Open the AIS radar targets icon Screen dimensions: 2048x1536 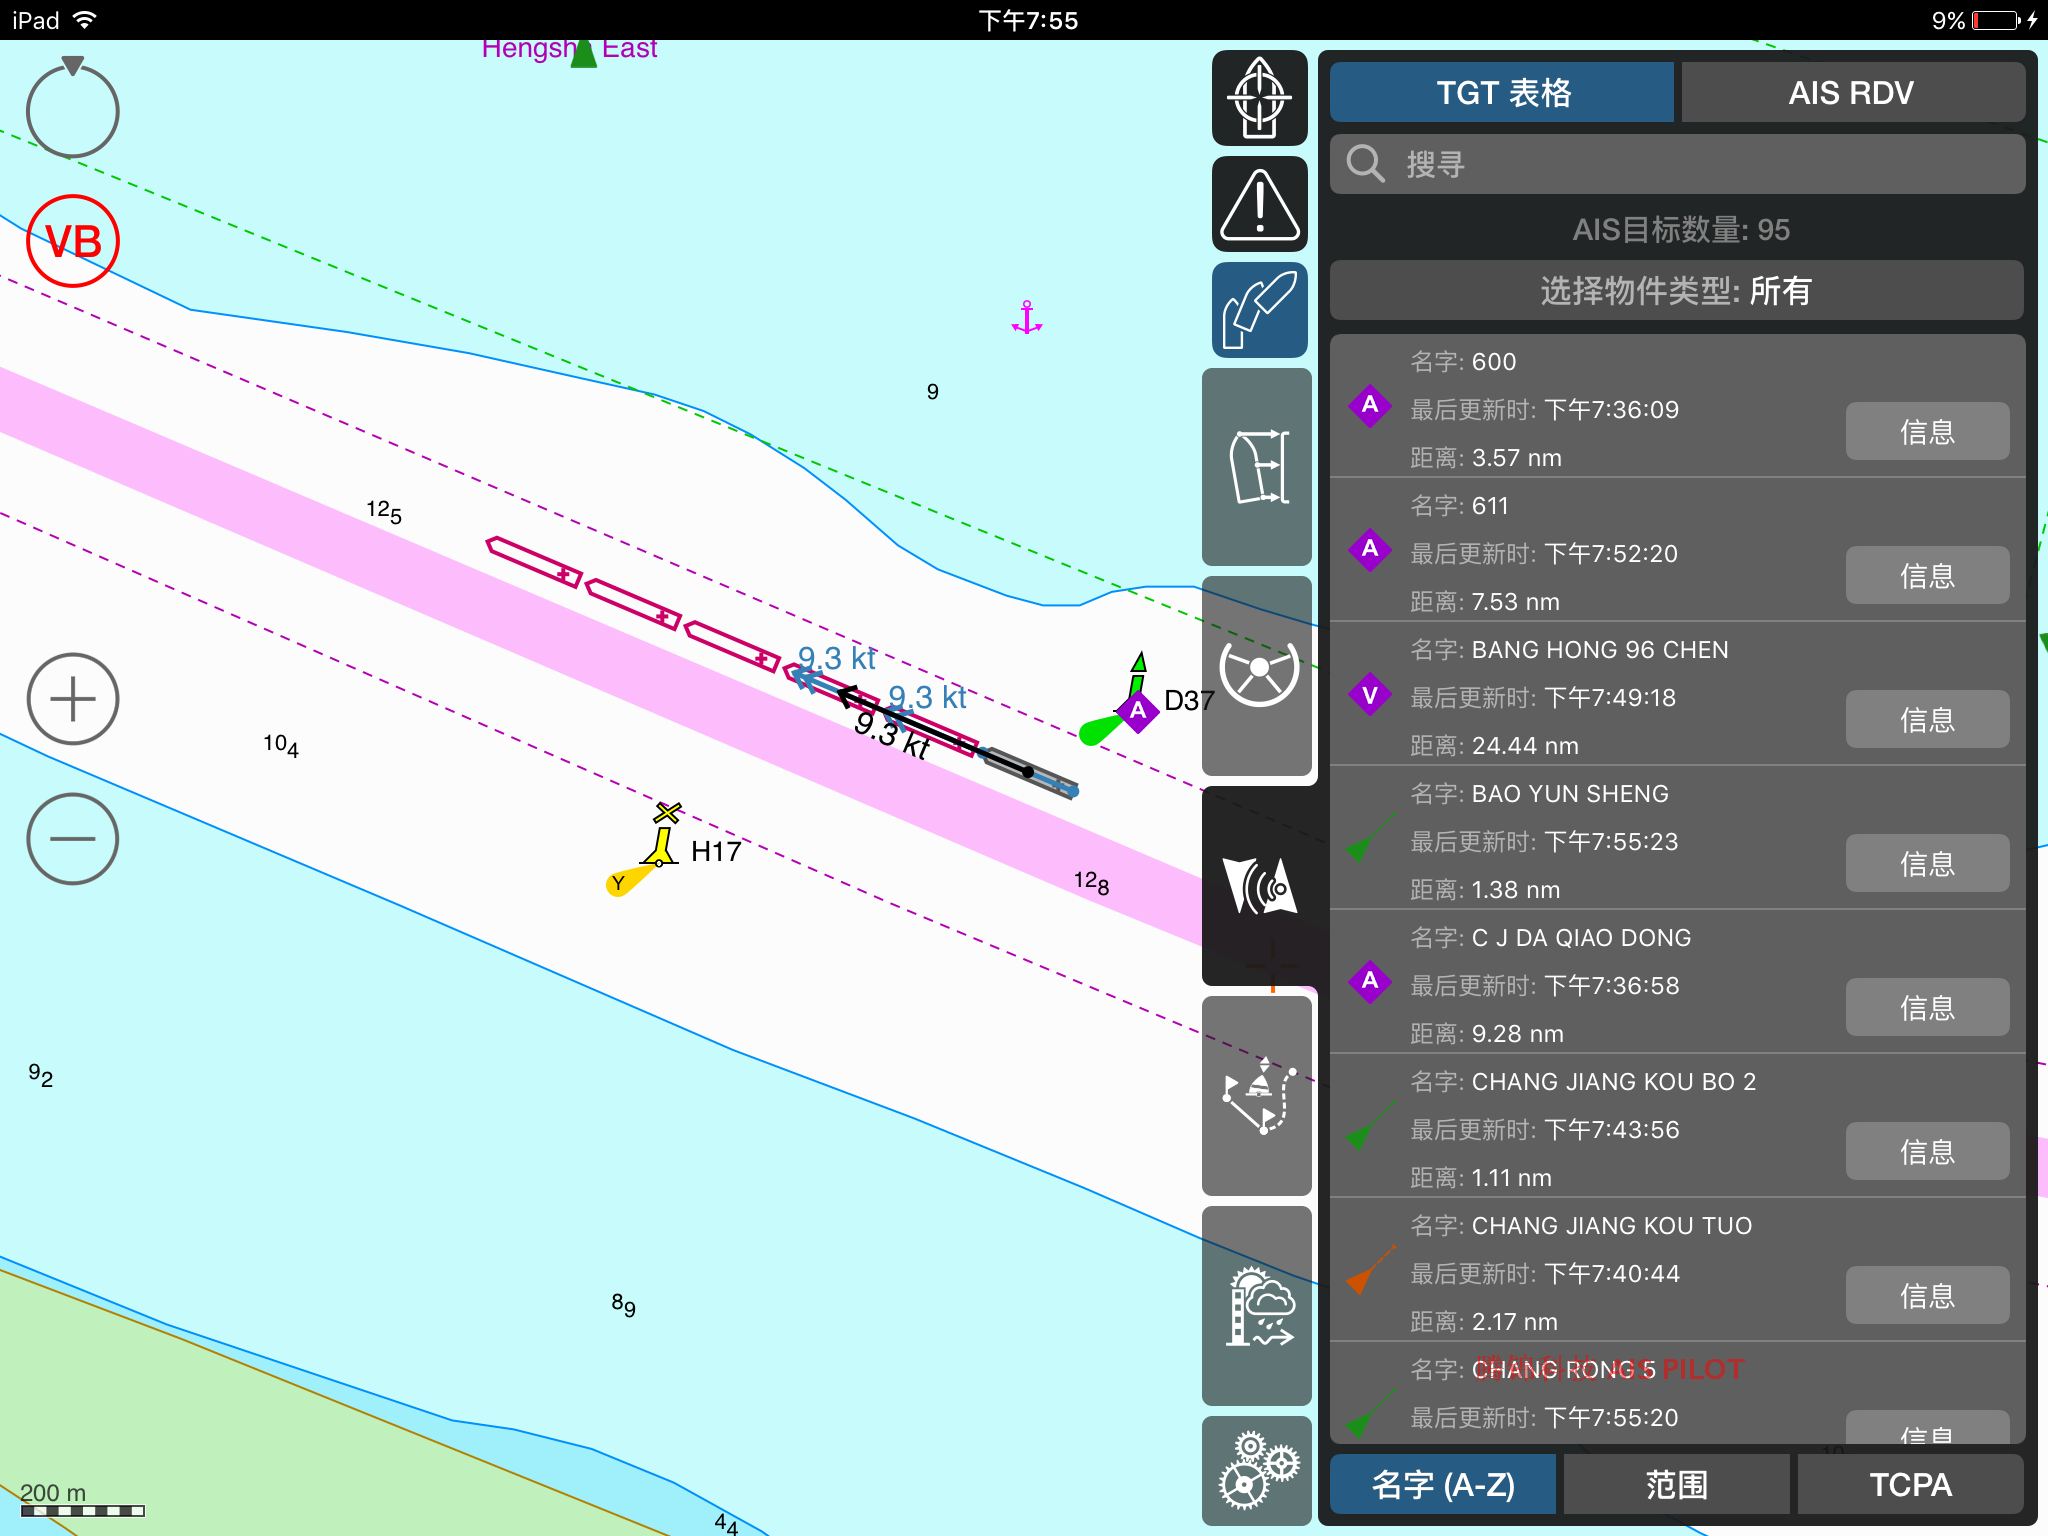1258,885
